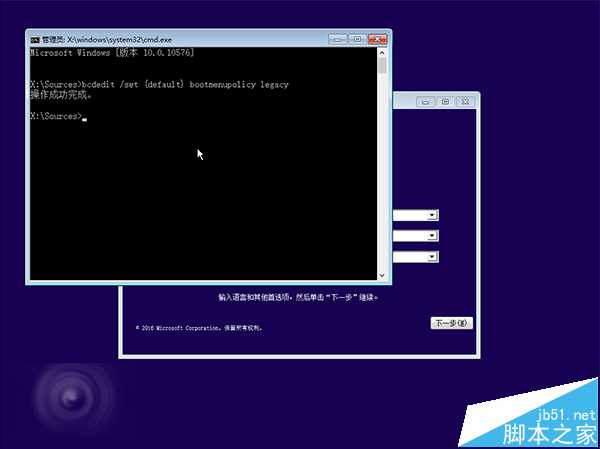The width and height of the screenshot is (600, 449).
Task: Minimize the Windows Setup window
Action: coord(425,102)
